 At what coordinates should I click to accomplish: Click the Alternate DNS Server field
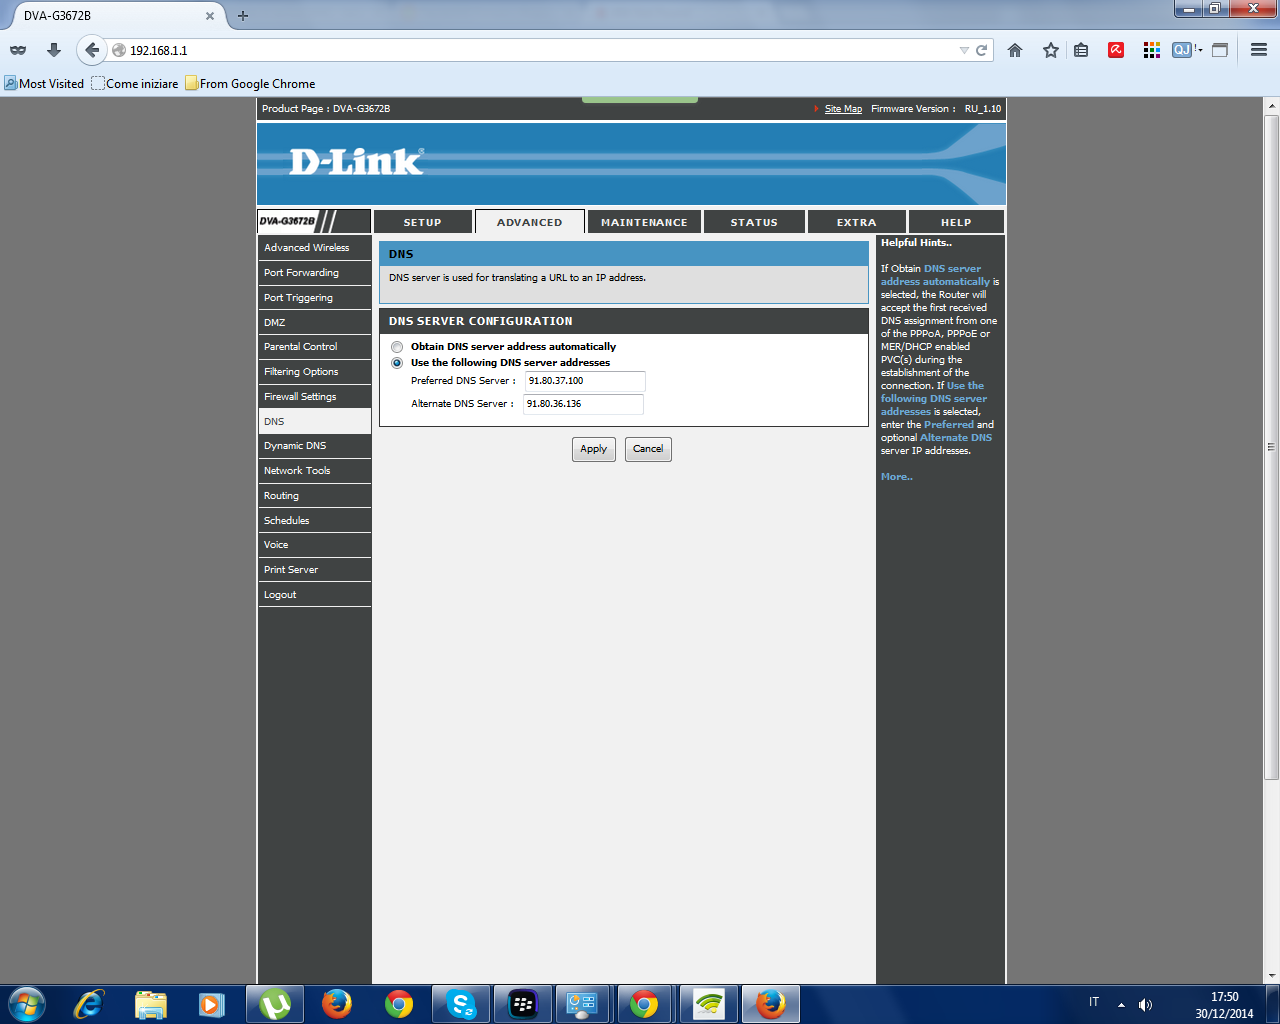pos(583,404)
